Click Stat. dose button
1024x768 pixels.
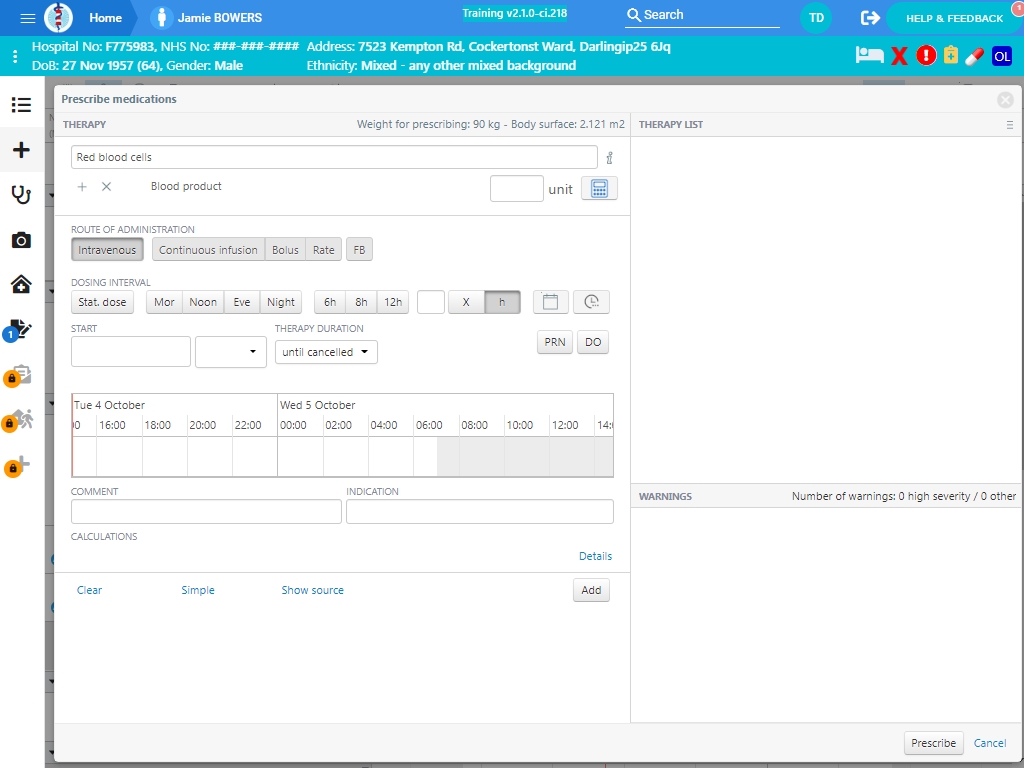pos(103,302)
